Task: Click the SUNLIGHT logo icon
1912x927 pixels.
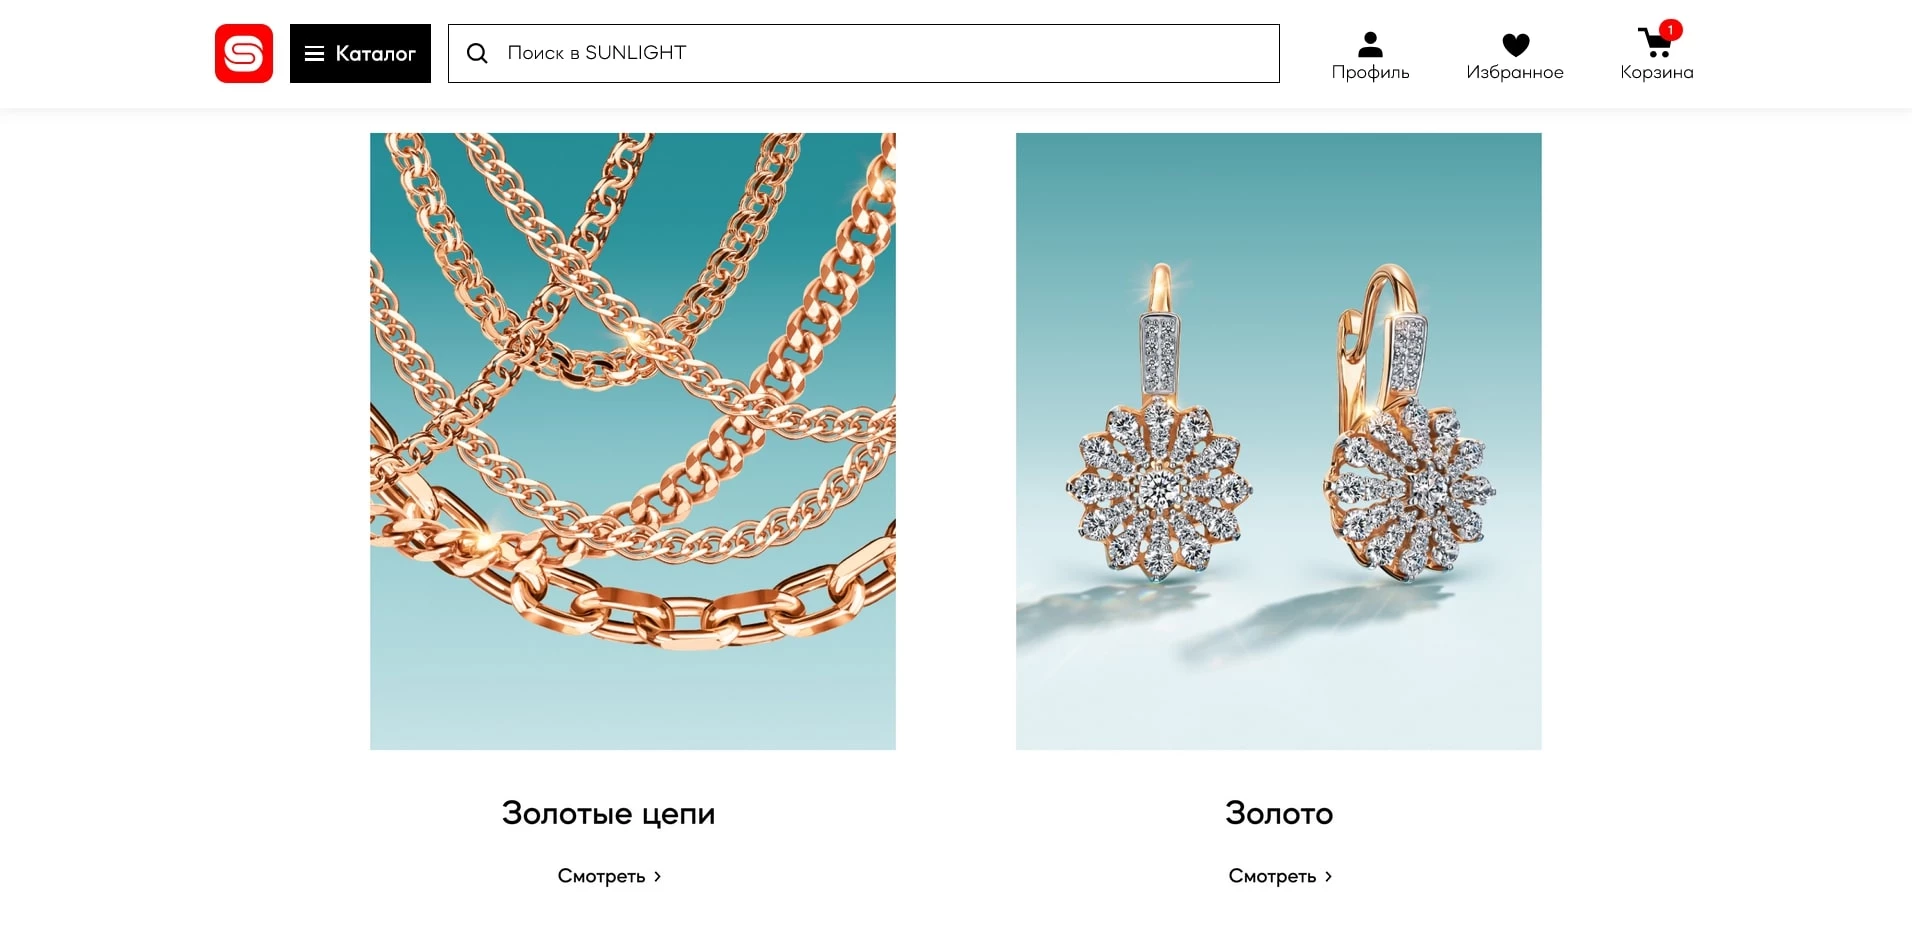Action: [243, 53]
